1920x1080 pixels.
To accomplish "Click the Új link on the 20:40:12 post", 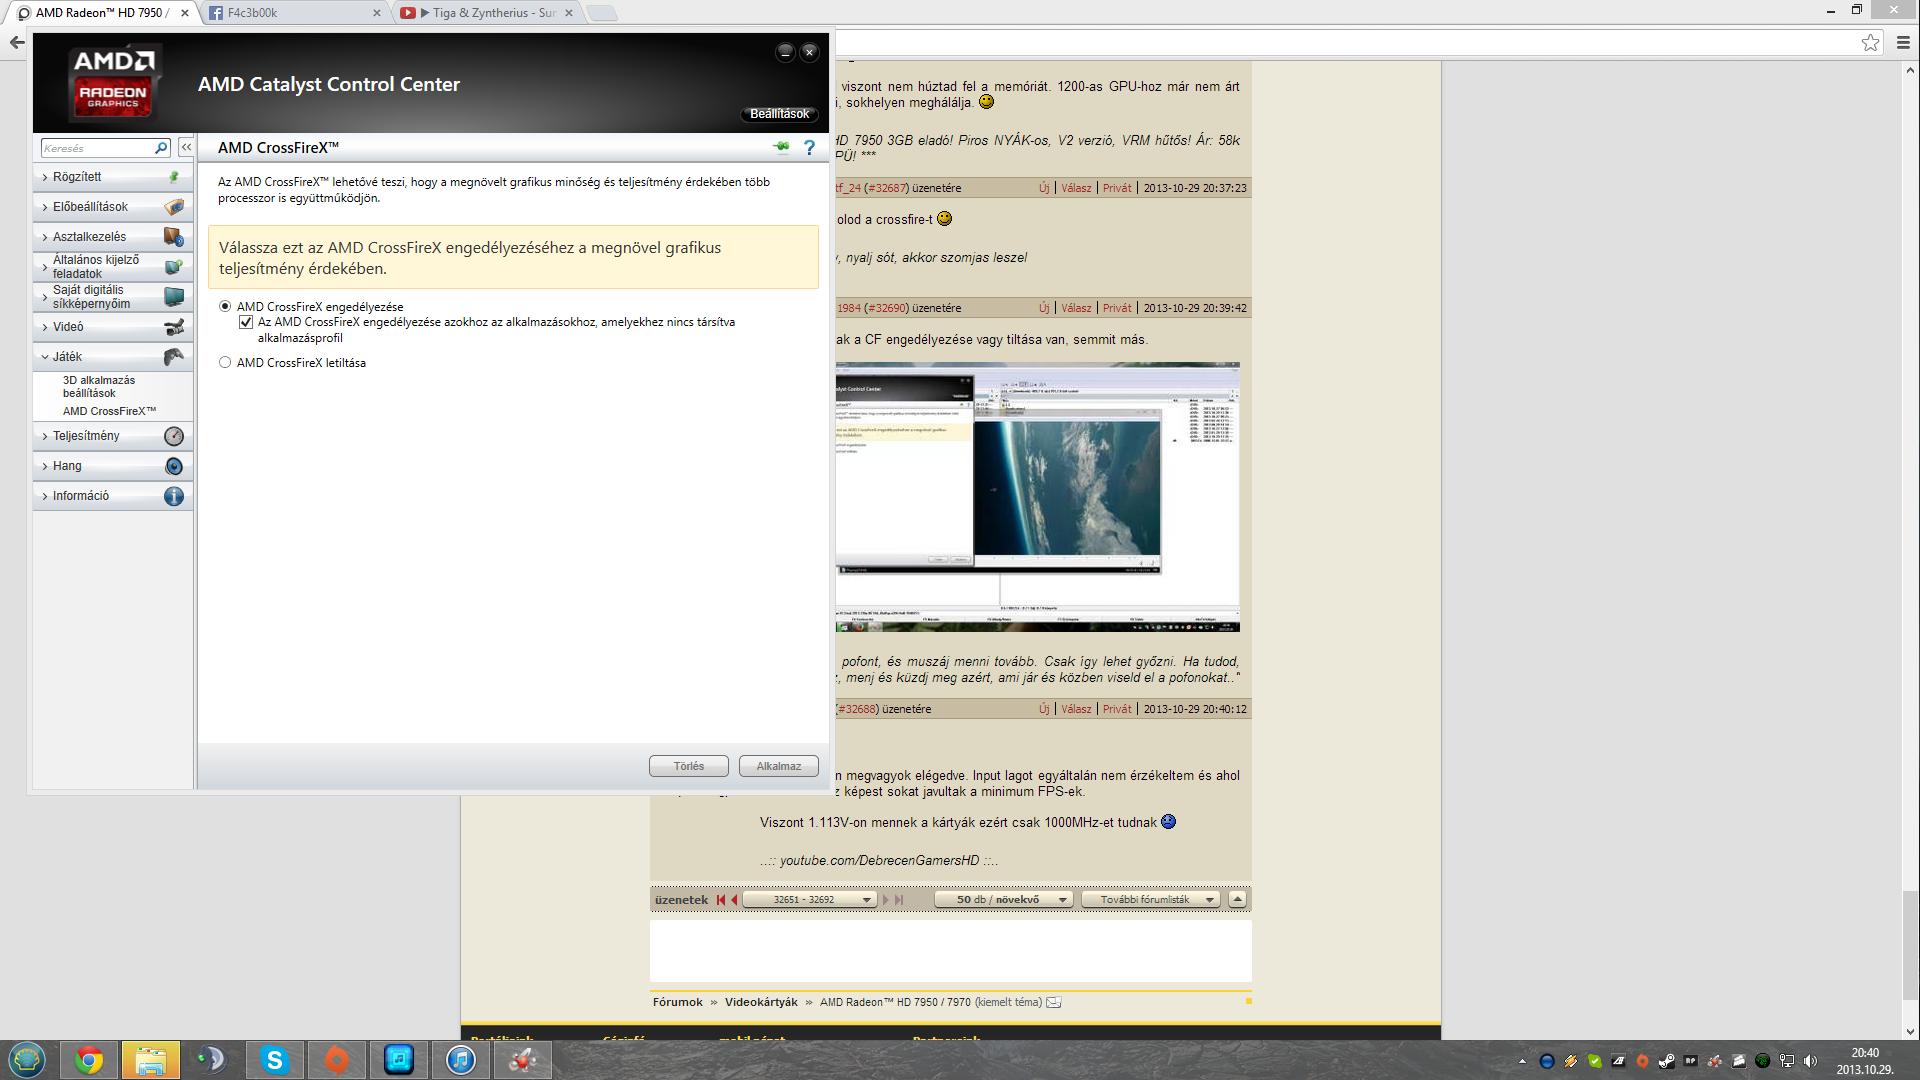I will click(x=1044, y=709).
